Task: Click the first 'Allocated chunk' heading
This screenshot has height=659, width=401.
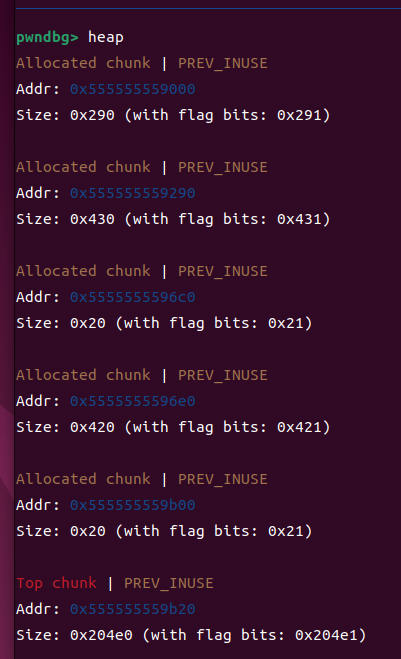Action: tap(83, 63)
